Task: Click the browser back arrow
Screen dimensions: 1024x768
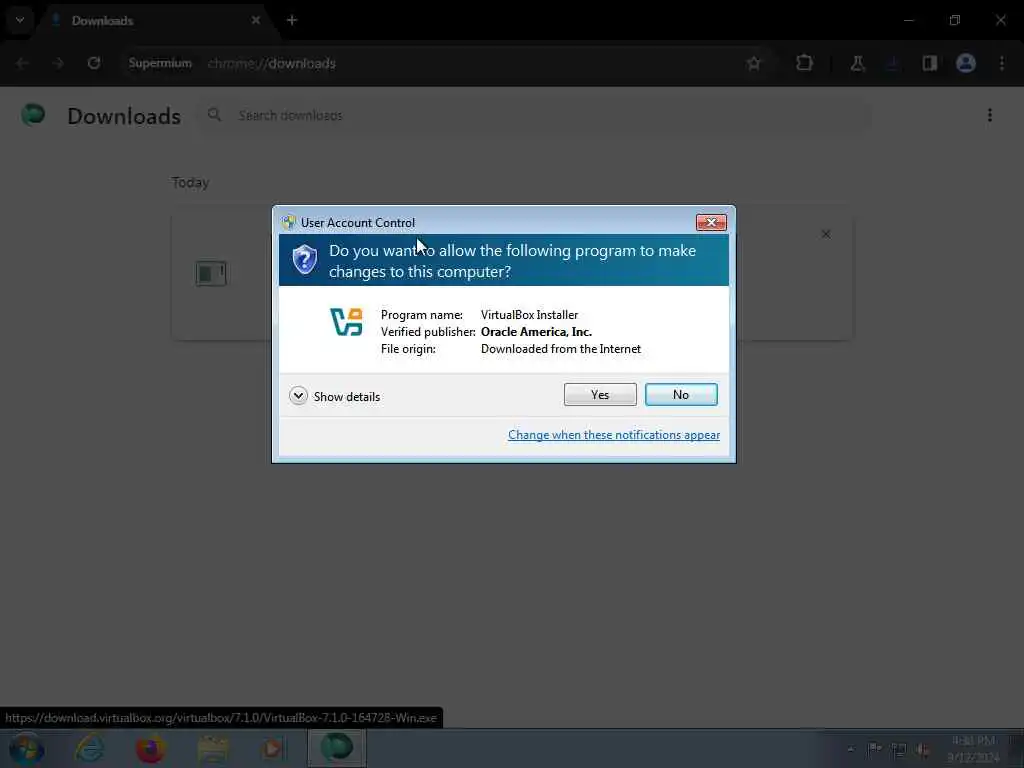Action: coord(22,63)
